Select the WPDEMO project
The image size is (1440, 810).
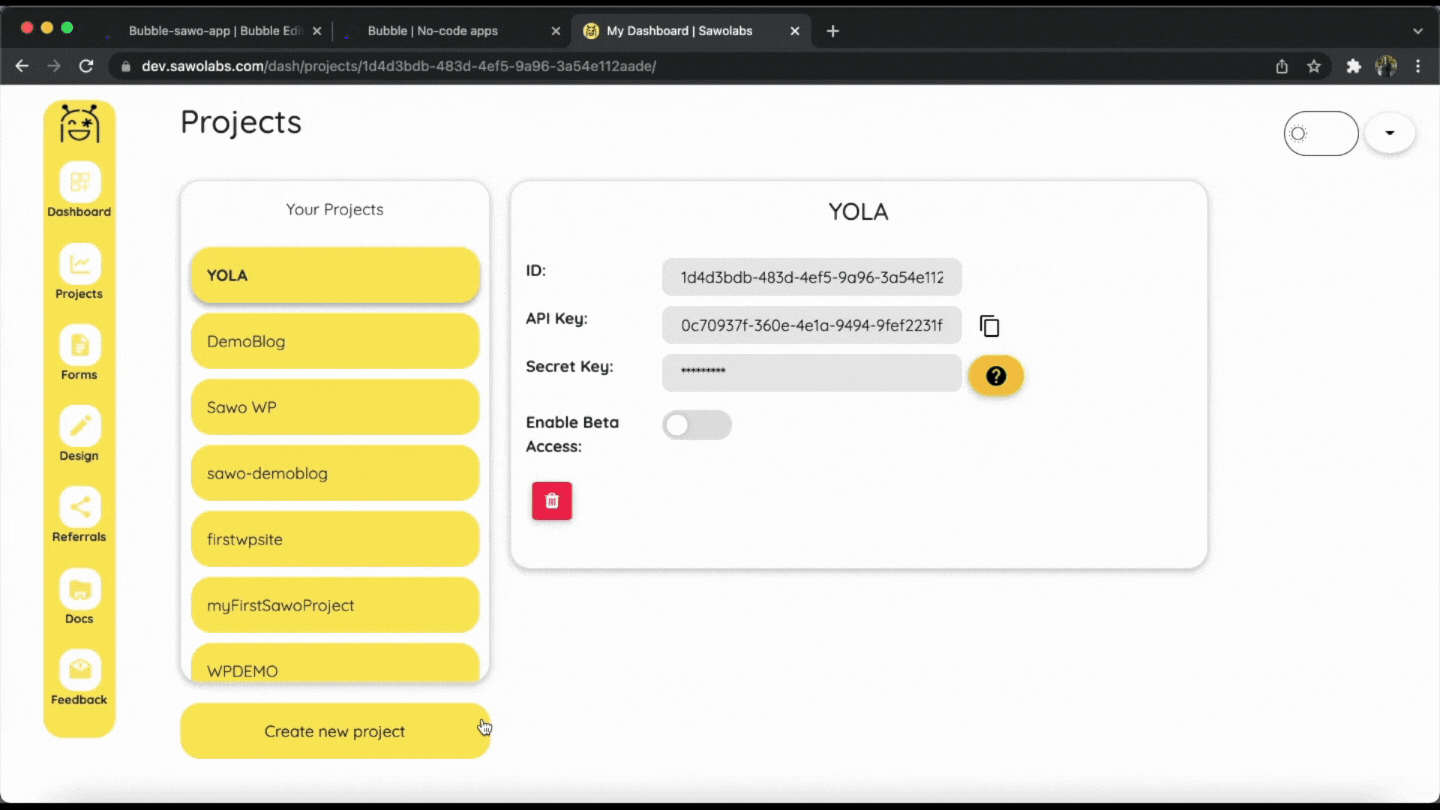(x=335, y=663)
